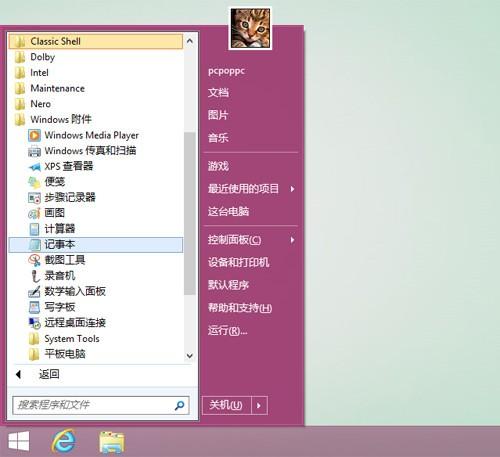The width and height of the screenshot is (500, 457).
Task: Click the Windows Start button on taskbar
Action: coord(19,442)
